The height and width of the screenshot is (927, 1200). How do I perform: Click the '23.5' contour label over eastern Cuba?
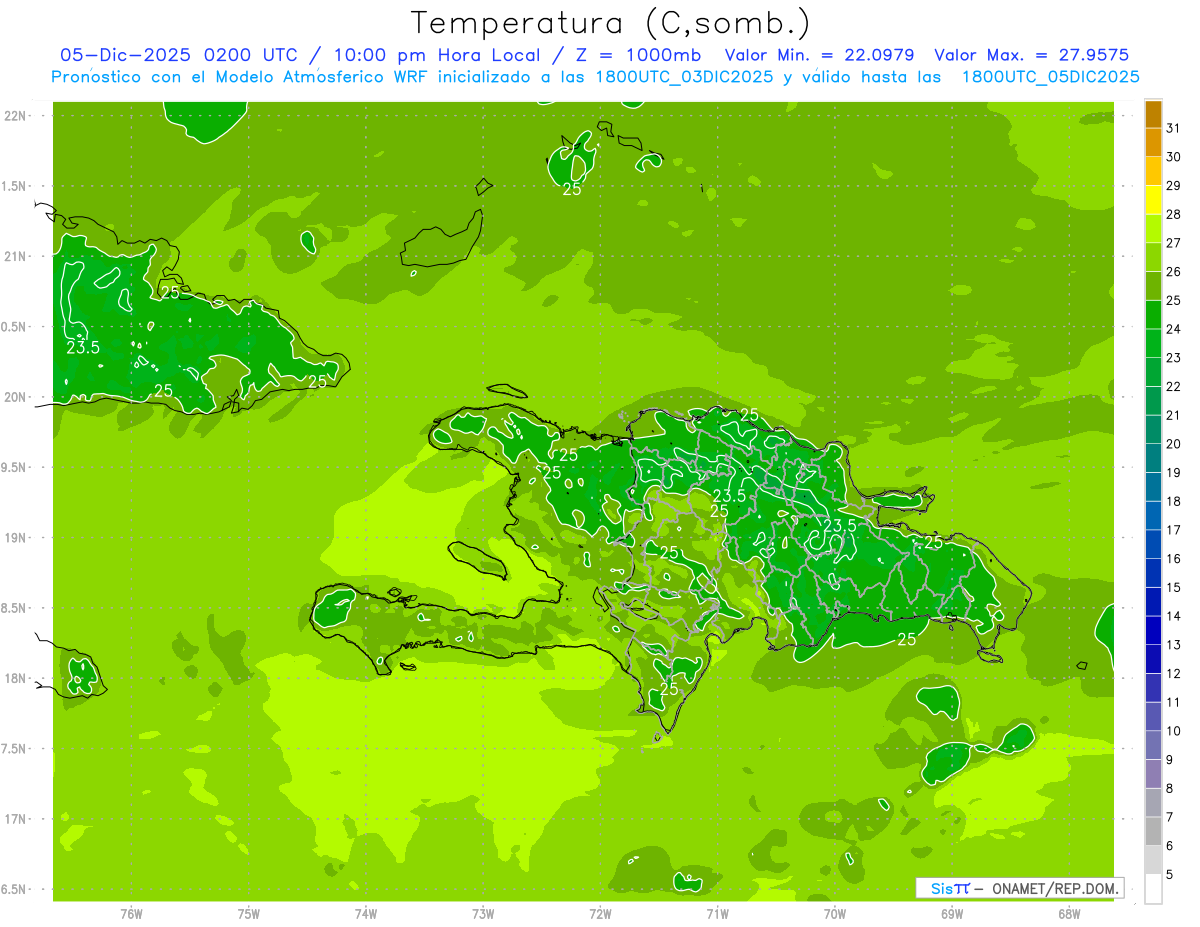pos(83,348)
